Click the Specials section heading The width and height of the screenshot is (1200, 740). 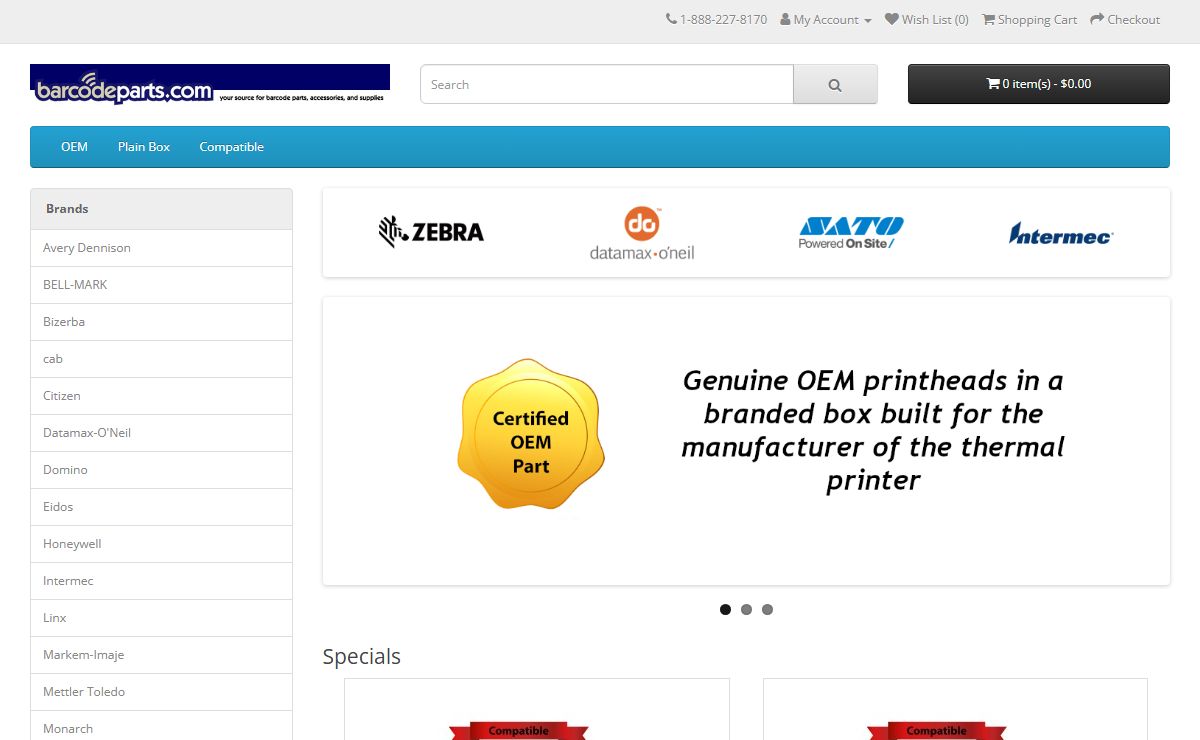click(x=361, y=657)
